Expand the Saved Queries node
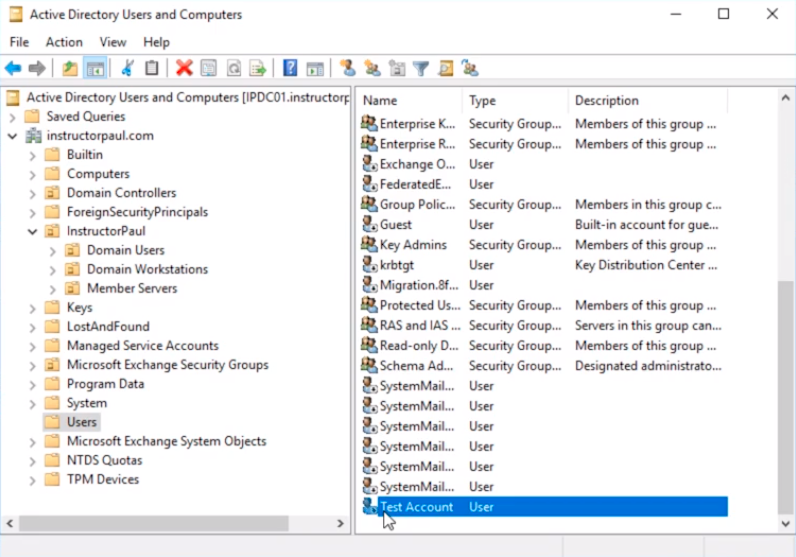The image size is (796, 557). [x=12, y=117]
